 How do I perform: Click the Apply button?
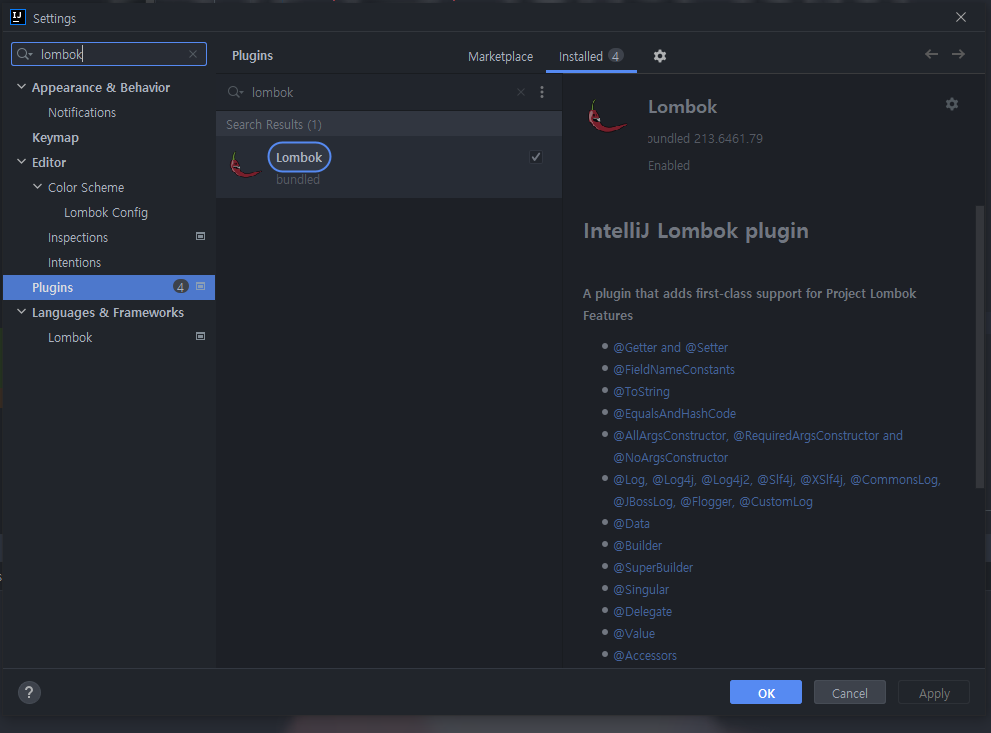point(934,693)
